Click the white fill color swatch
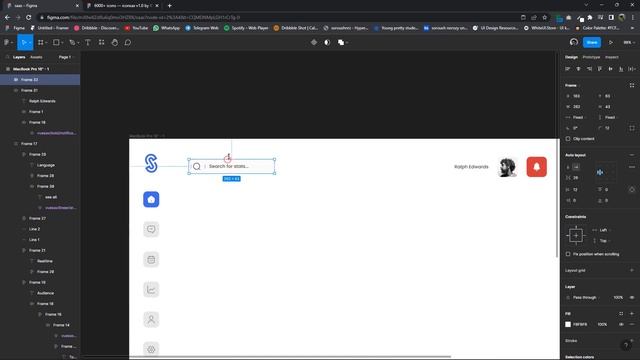The image size is (640, 360). (568, 324)
